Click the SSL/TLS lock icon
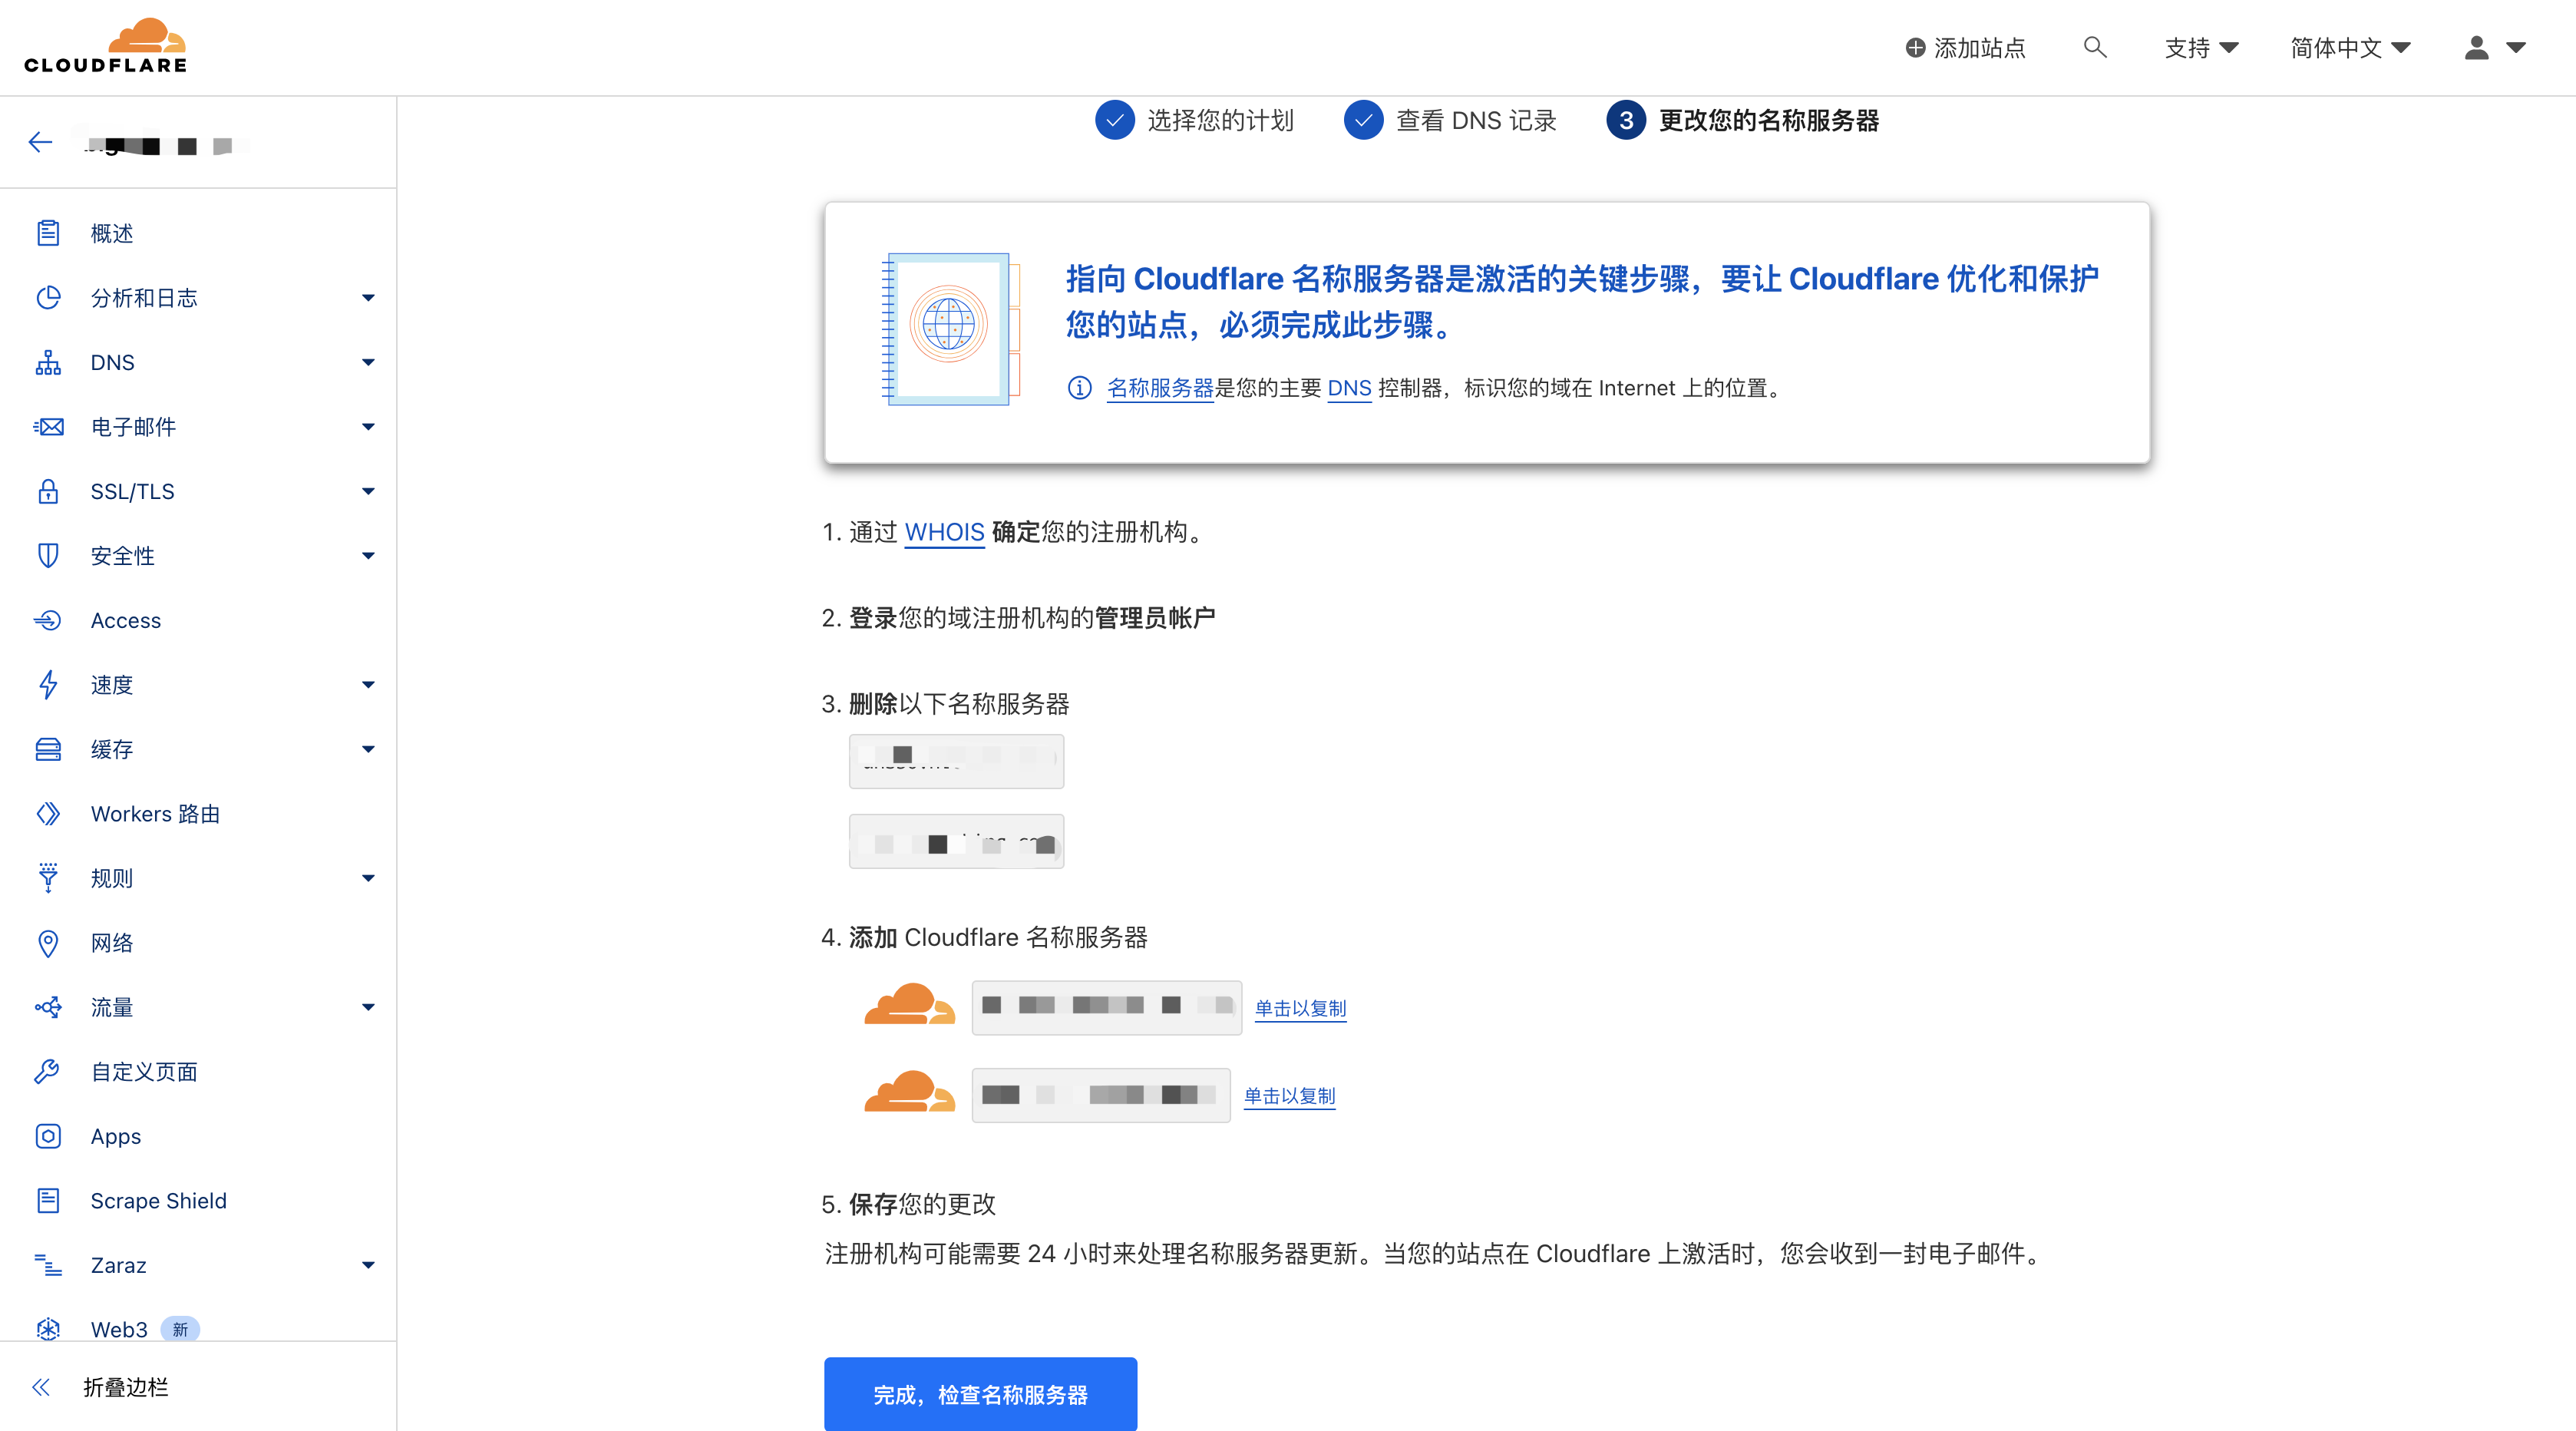The width and height of the screenshot is (2576, 1431). 48,491
